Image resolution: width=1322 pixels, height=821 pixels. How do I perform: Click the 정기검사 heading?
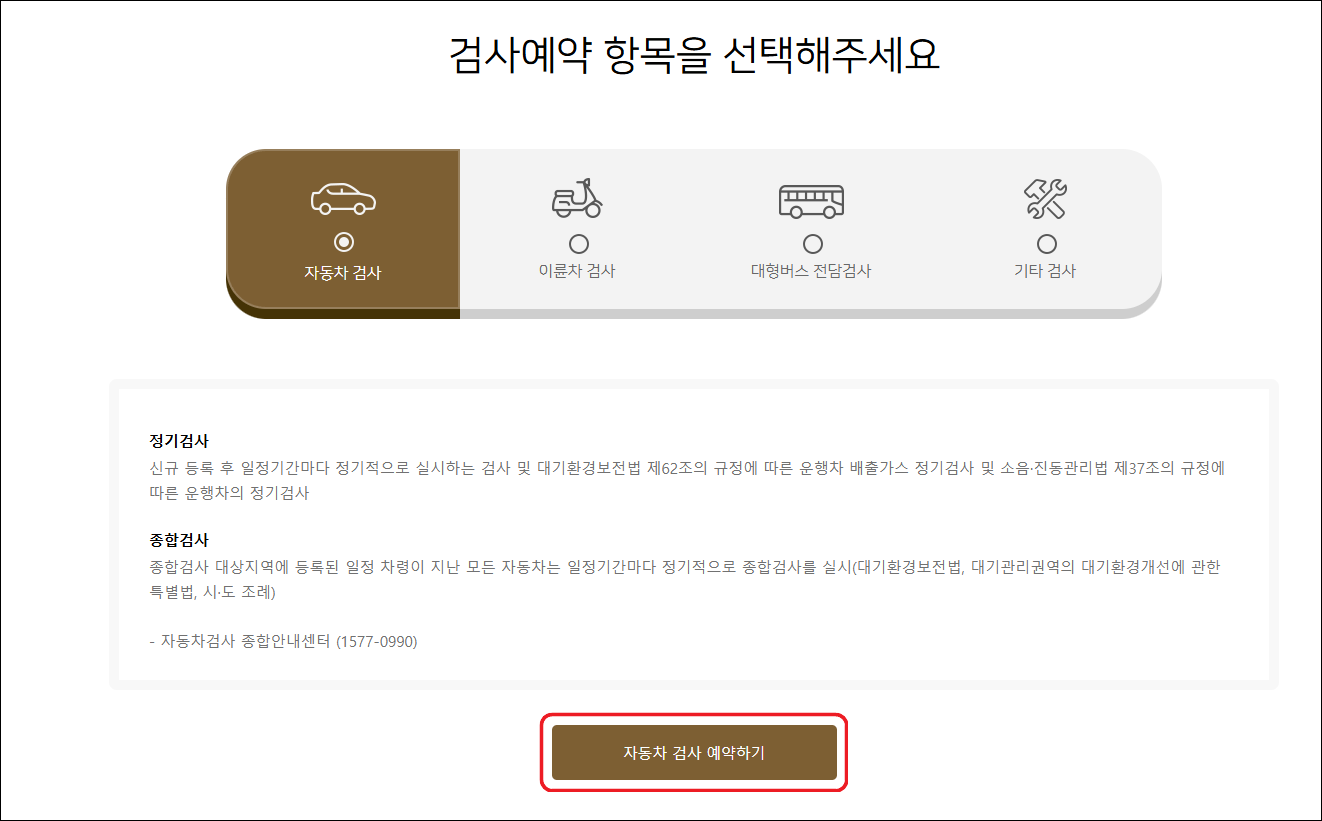point(179,442)
